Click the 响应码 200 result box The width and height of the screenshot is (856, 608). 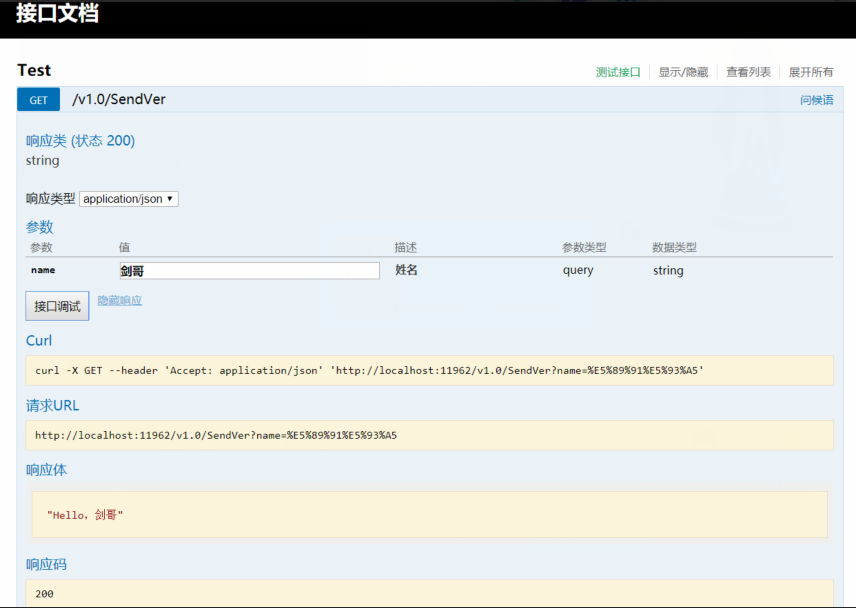click(430, 593)
